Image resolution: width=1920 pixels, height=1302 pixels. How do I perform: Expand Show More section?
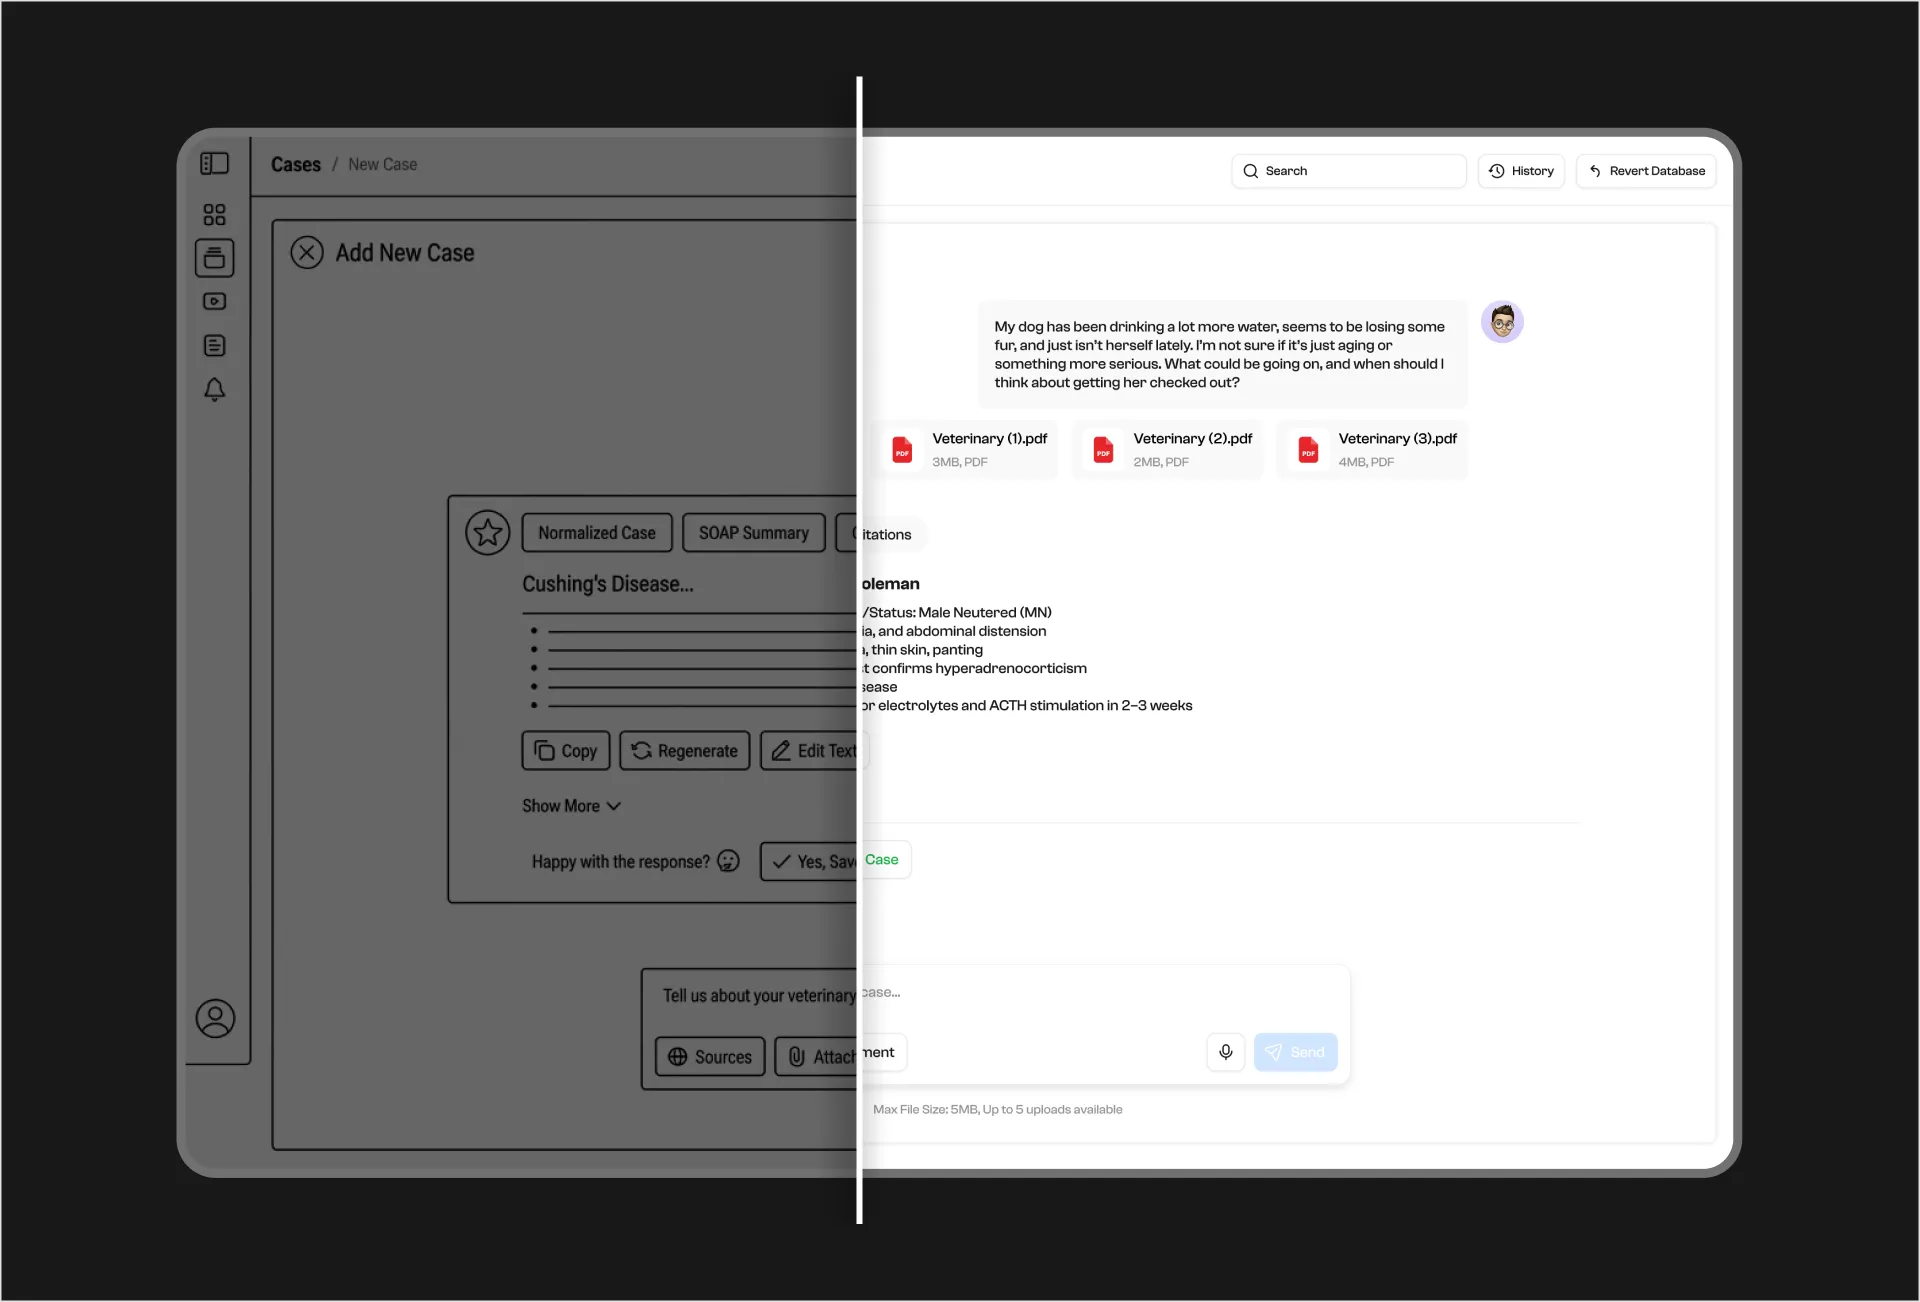[572, 806]
